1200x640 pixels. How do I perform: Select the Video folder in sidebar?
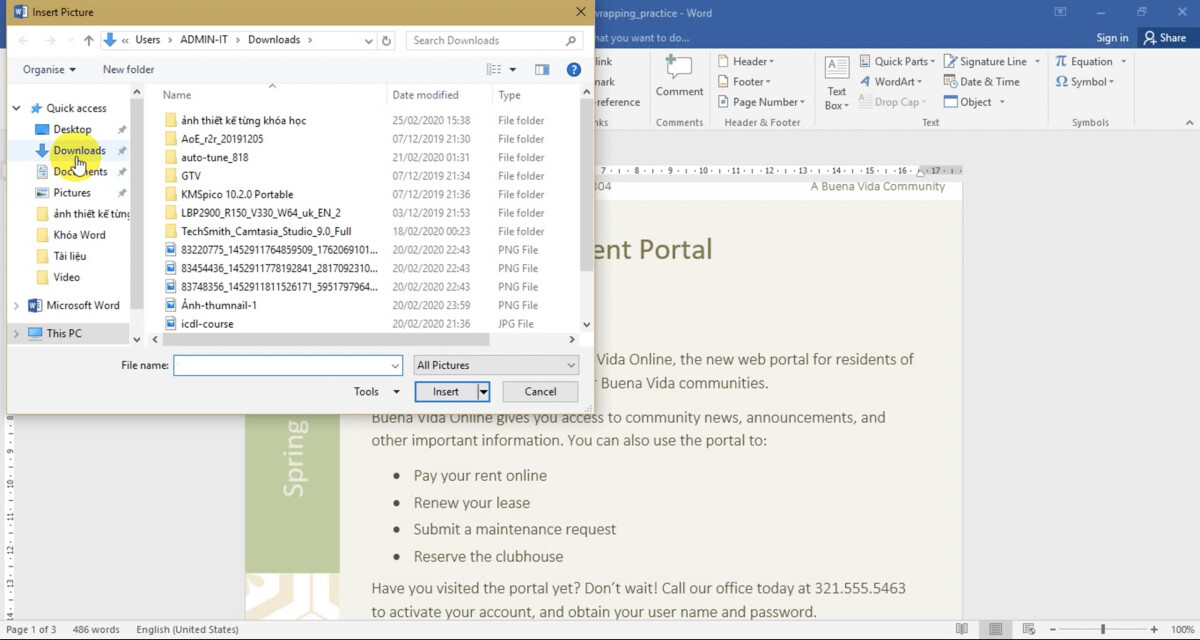[x=67, y=277]
